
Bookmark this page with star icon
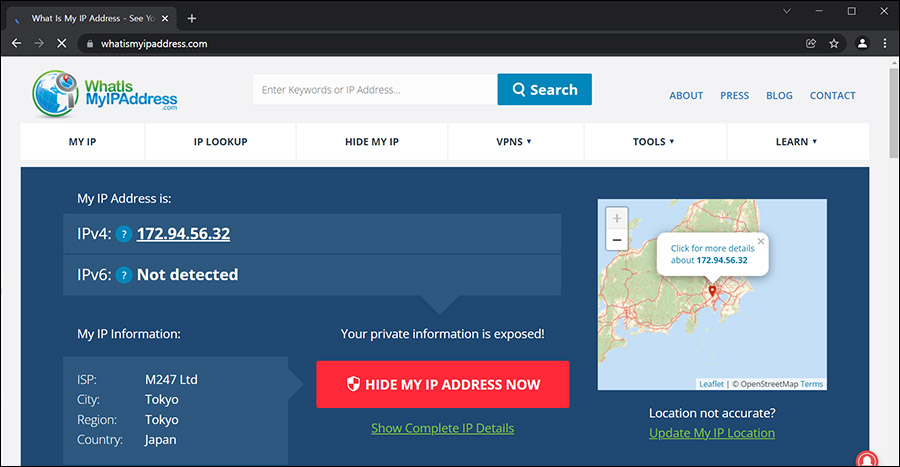[834, 44]
